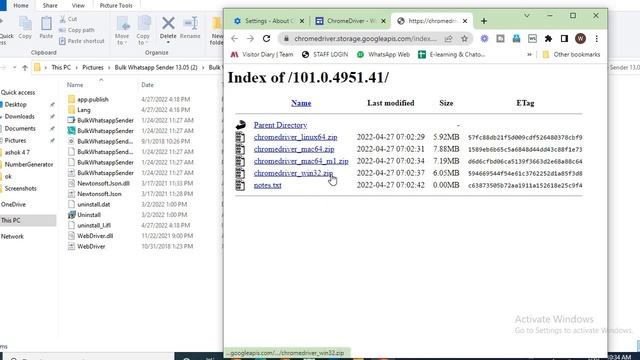This screenshot has height=360, width=640.
Task: Open Other bookmarks folder
Action: [571, 54]
